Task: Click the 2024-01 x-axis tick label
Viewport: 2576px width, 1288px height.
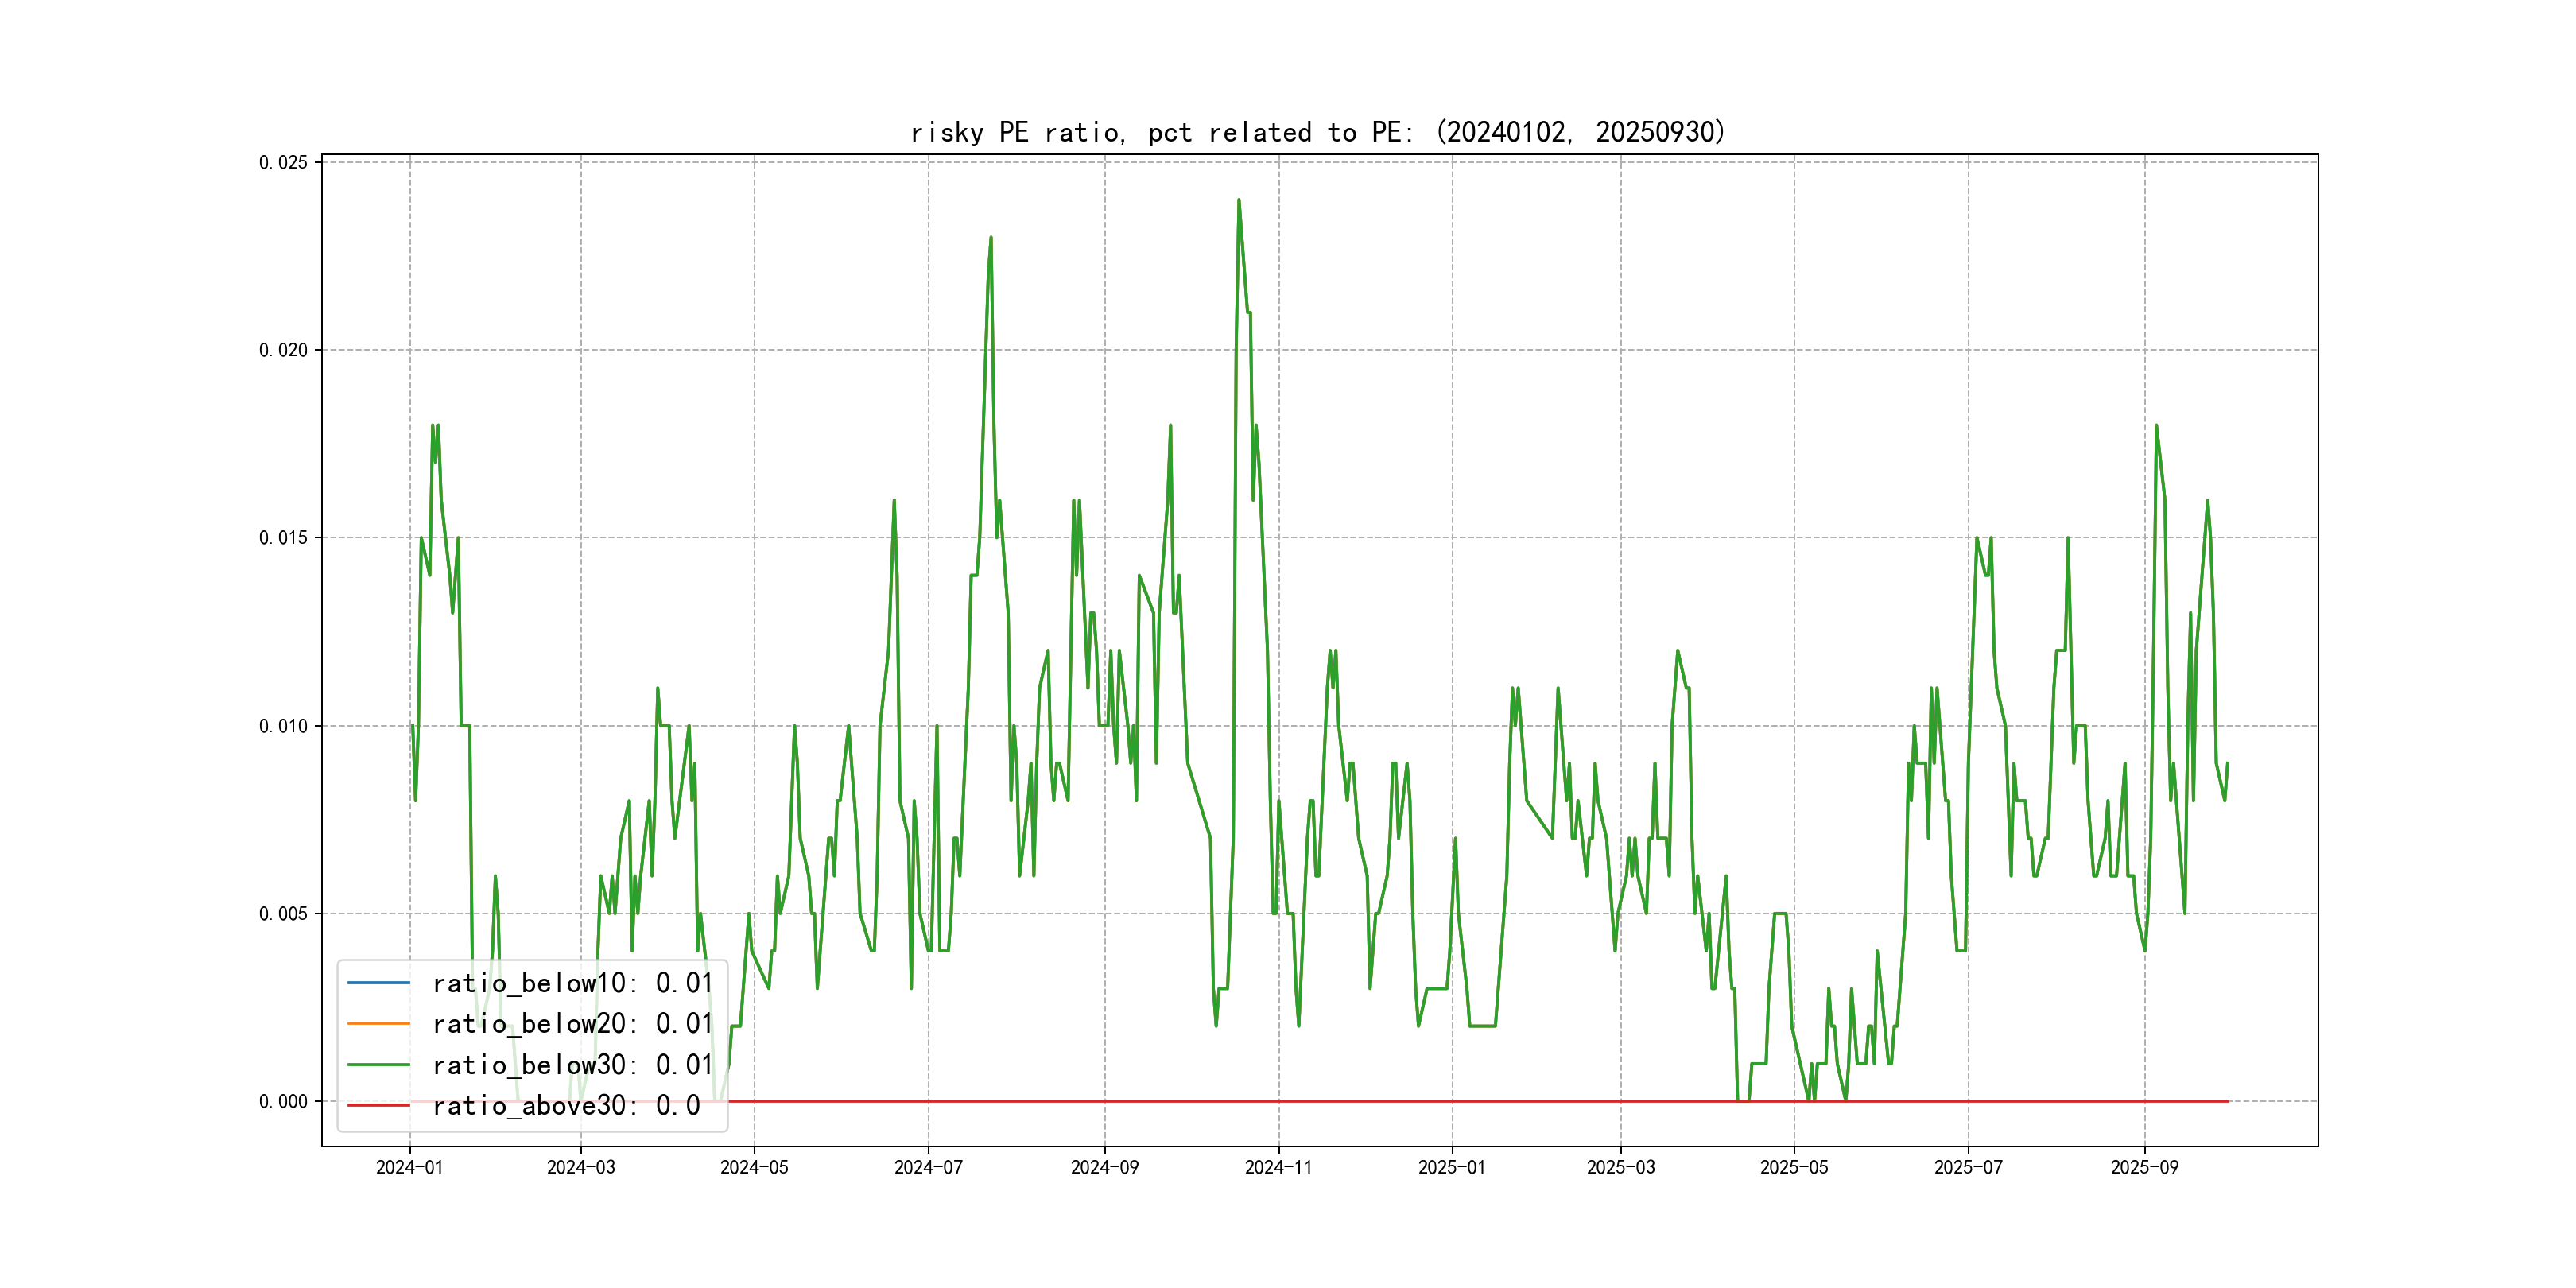Action: point(409,1167)
